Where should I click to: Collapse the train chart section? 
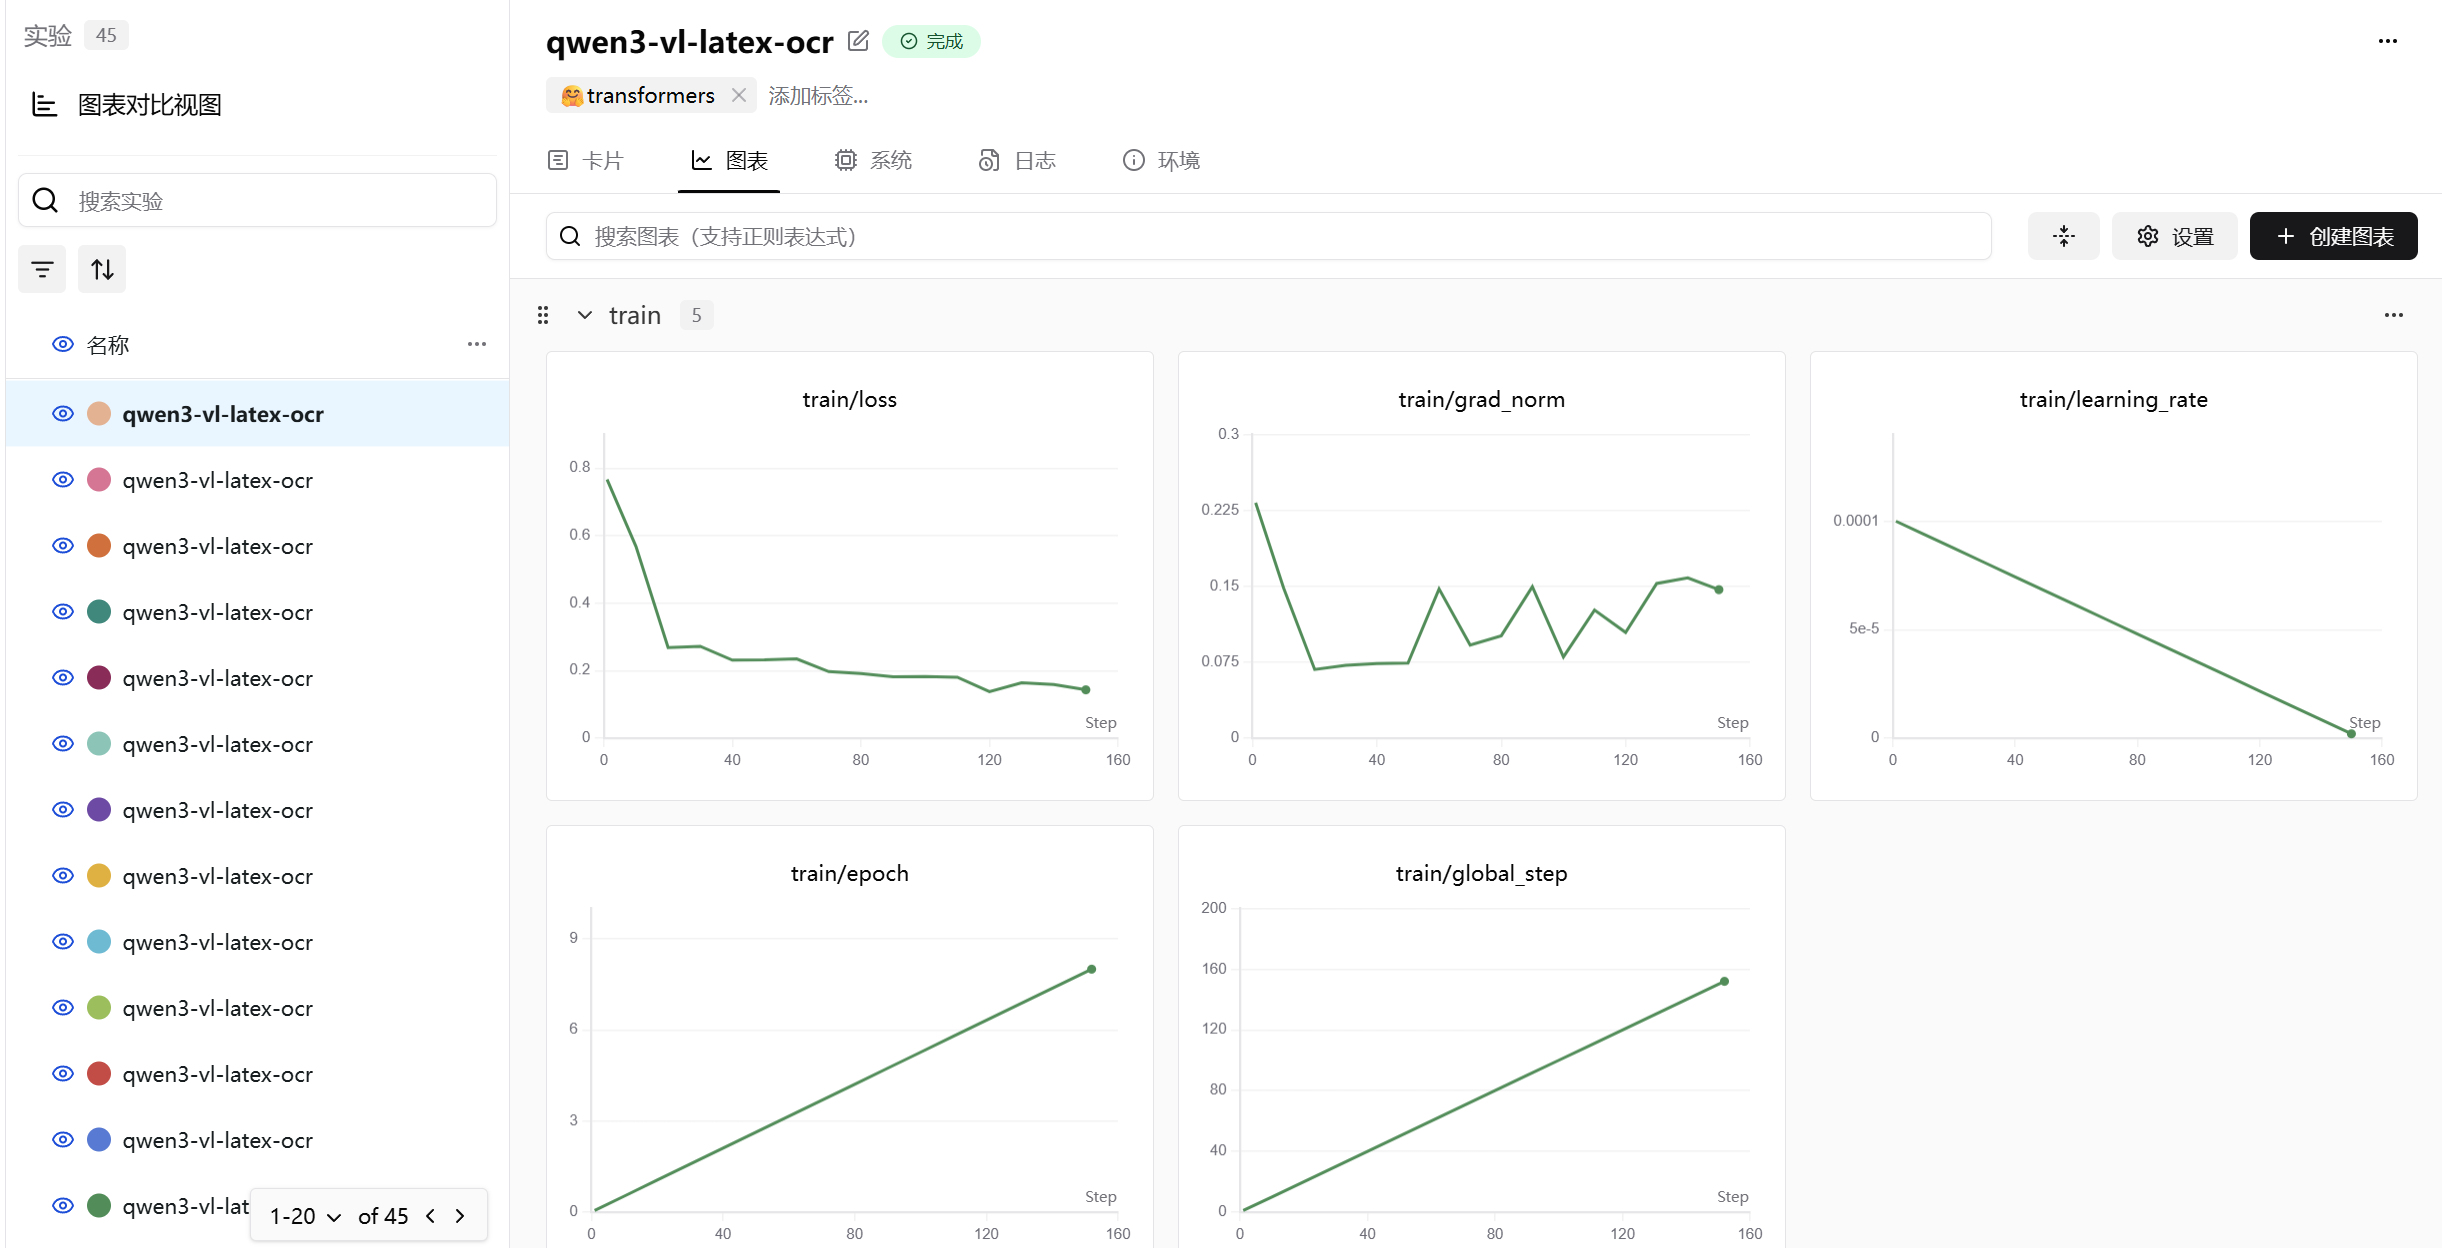coord(585,315)
